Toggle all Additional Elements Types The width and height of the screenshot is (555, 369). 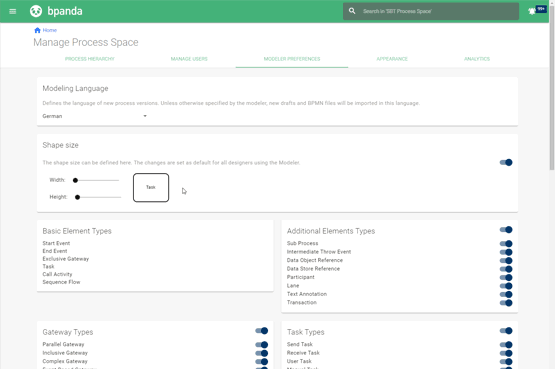click(x=506, y=230)
